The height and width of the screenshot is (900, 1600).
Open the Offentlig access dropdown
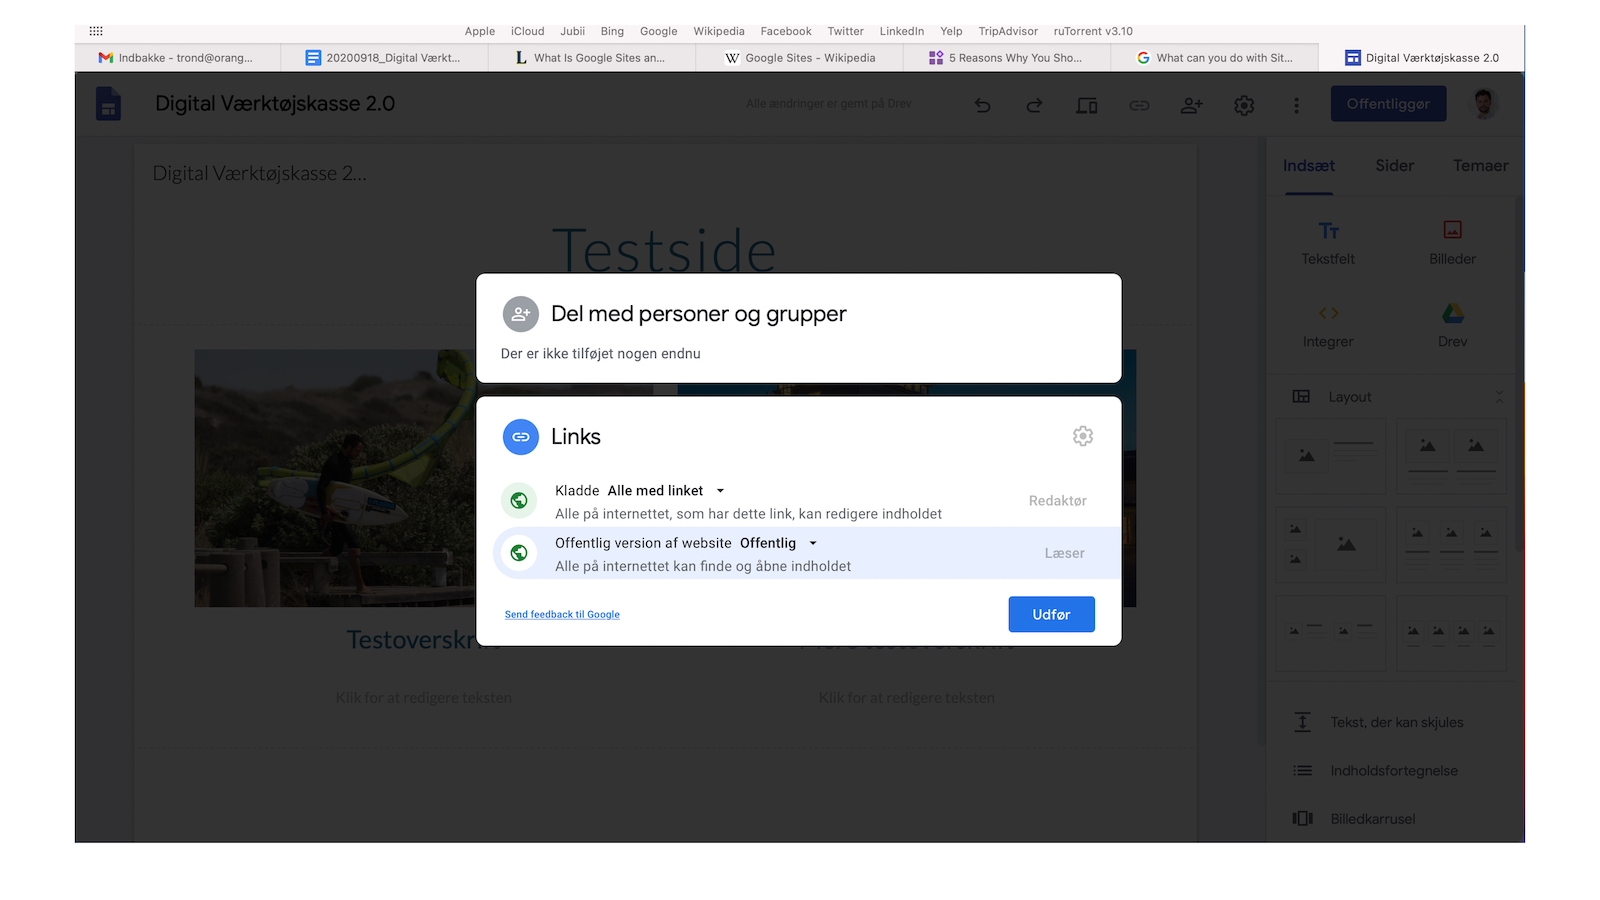812,543
